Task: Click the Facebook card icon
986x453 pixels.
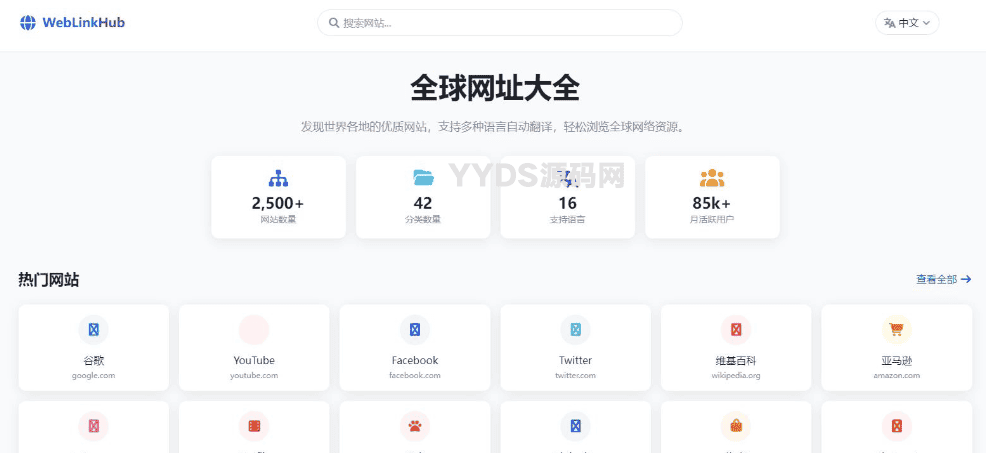Action: click(x=415, y=330)
